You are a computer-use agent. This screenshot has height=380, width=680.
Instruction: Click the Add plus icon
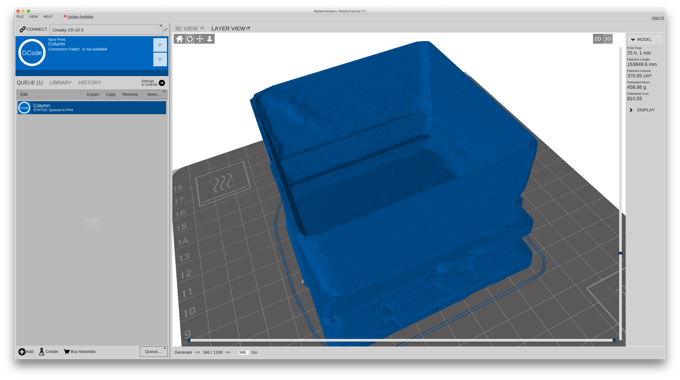pyautogui.click(x=21, y=351)
